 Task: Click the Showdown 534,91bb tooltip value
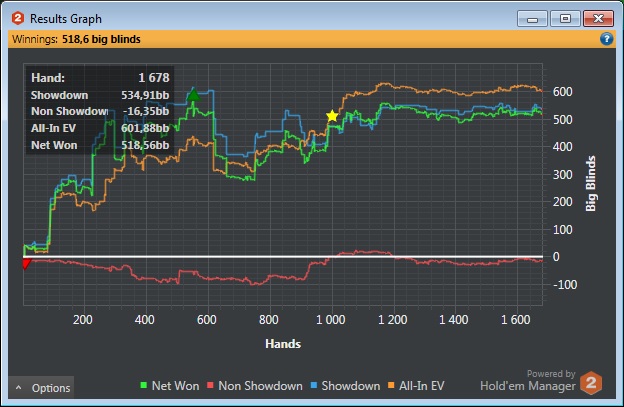(x=145, y=95)
